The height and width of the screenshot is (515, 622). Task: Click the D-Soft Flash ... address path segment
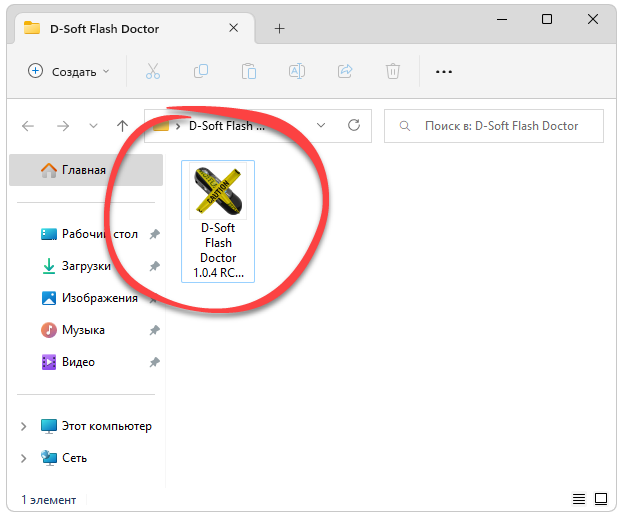227,126
